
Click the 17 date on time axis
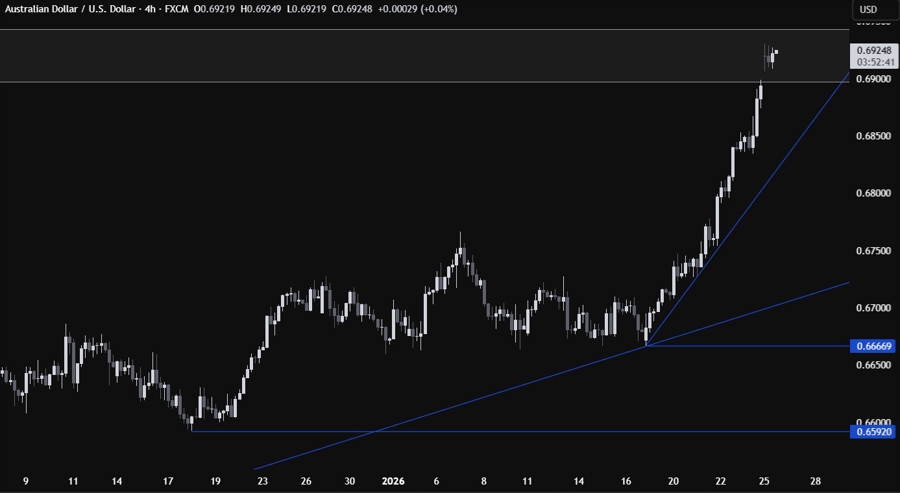[x=168, y=481]
